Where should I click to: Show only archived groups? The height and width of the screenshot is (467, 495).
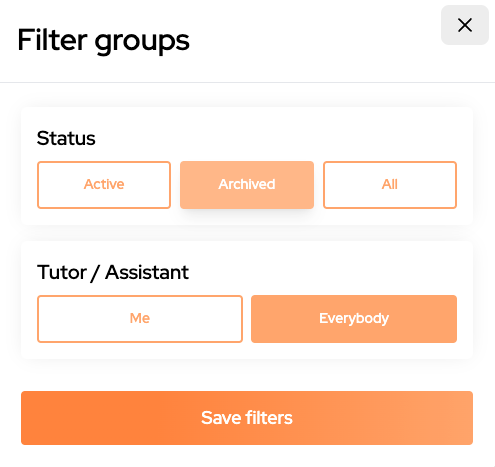247,185
